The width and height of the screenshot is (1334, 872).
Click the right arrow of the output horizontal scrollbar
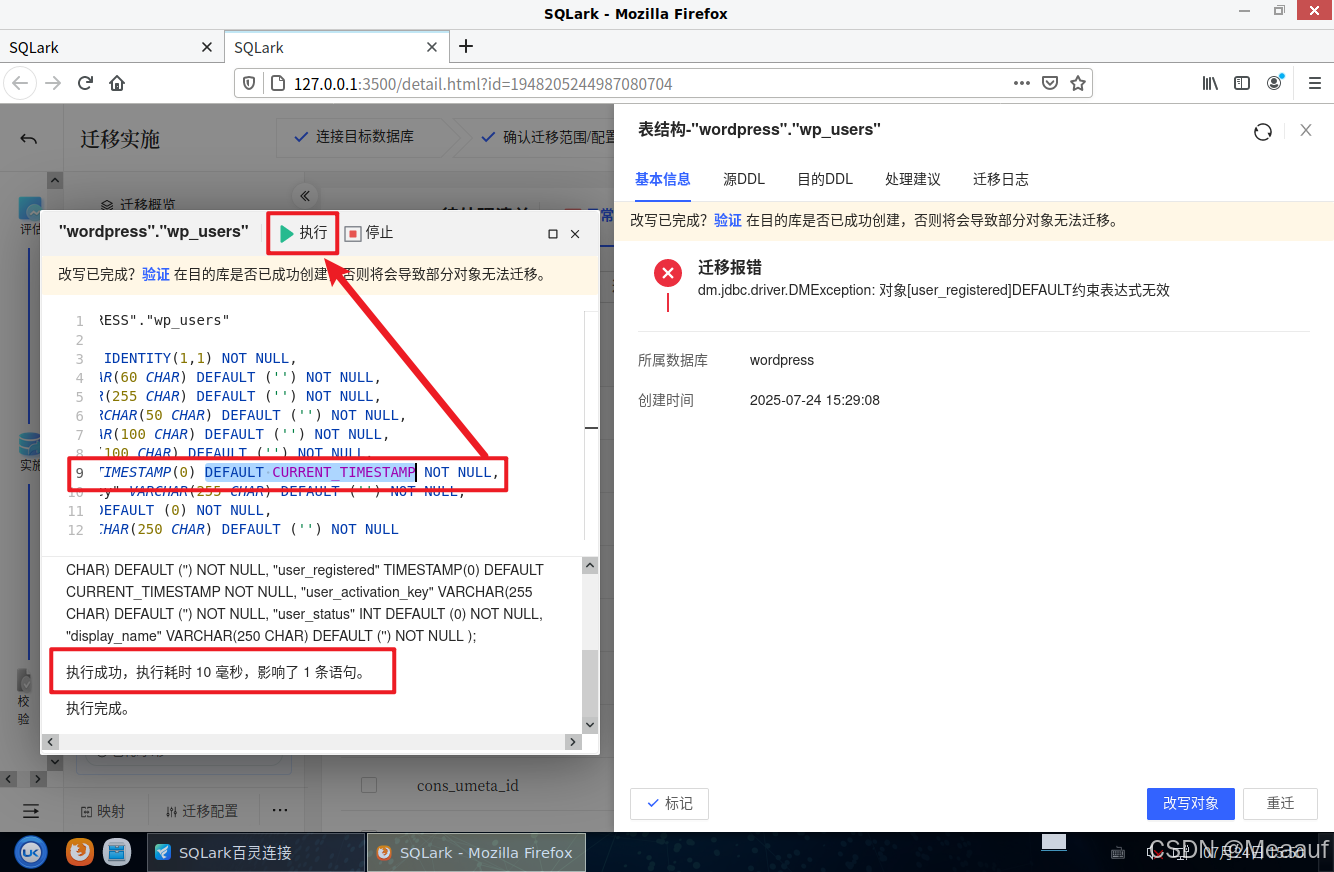[573, 742]
